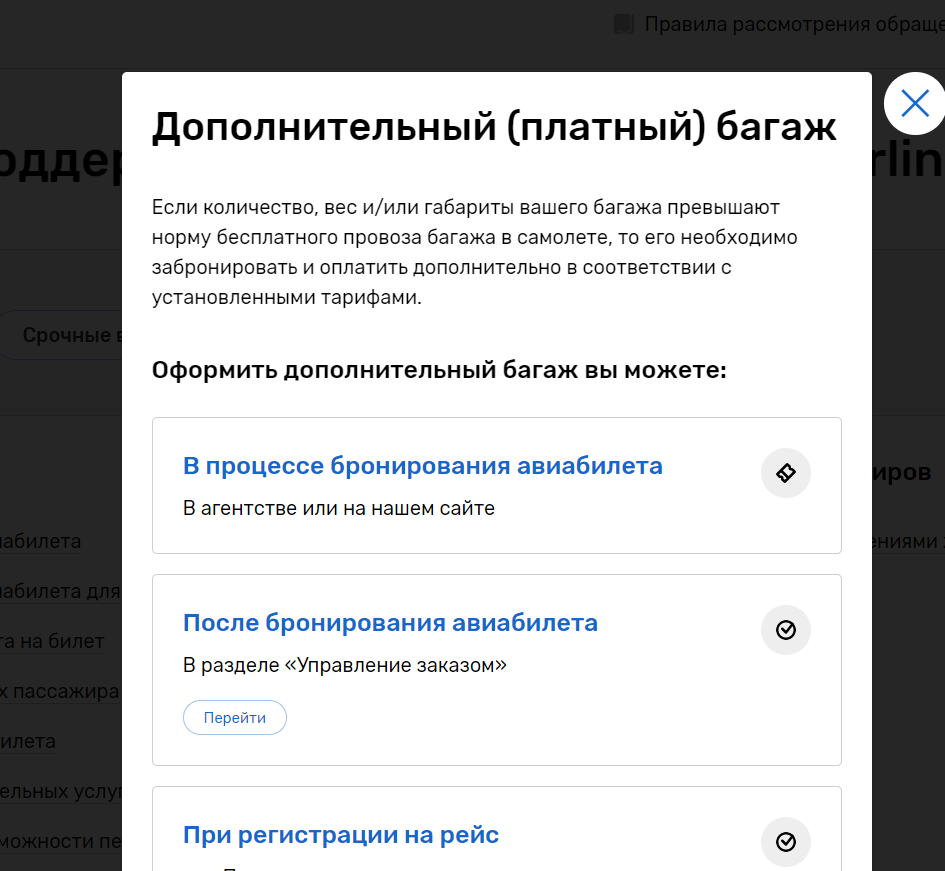Select the ticket icon on the first card
The height and width of the screenshot is (871, 945).
785,472
